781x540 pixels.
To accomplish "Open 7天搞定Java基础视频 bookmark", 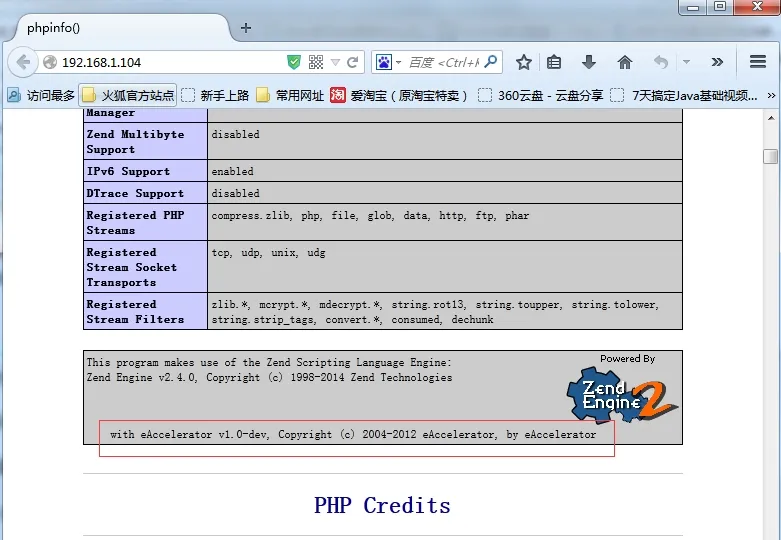I will (684, 95).
